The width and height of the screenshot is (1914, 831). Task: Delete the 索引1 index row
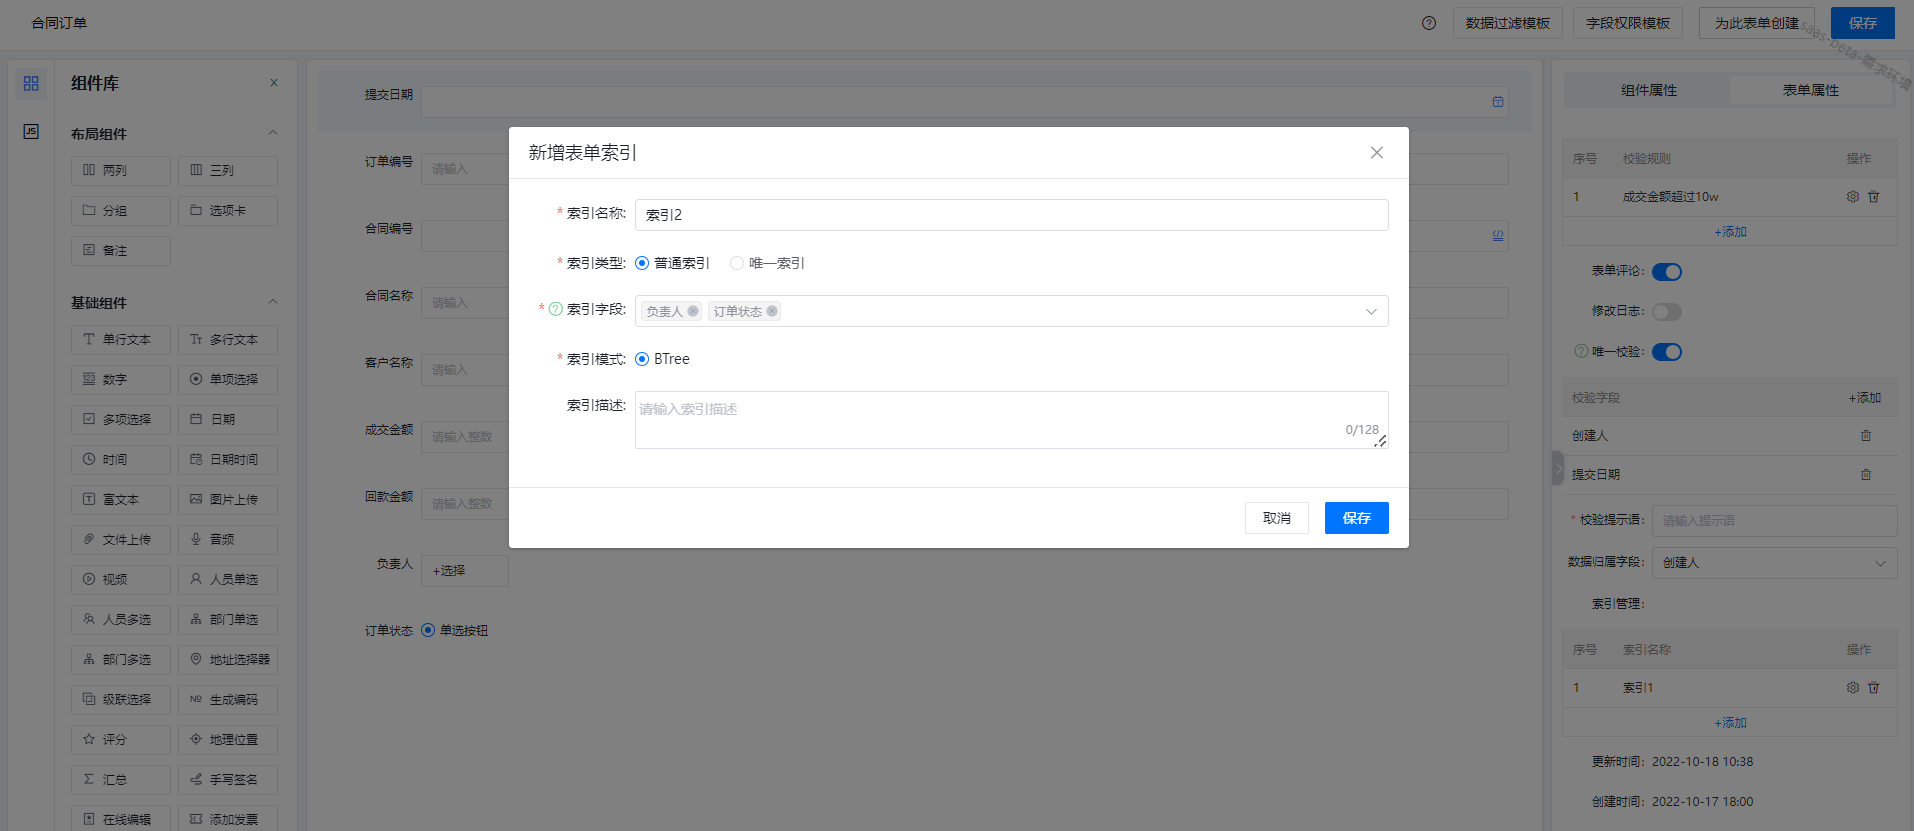click(1874, 688)
